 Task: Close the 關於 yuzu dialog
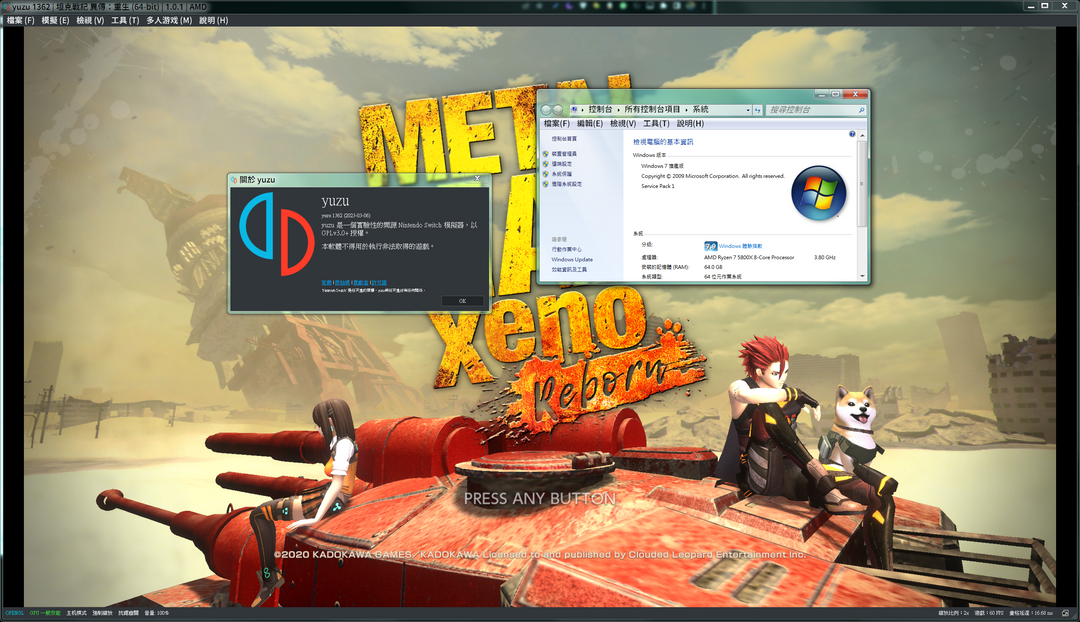[477, 179]
